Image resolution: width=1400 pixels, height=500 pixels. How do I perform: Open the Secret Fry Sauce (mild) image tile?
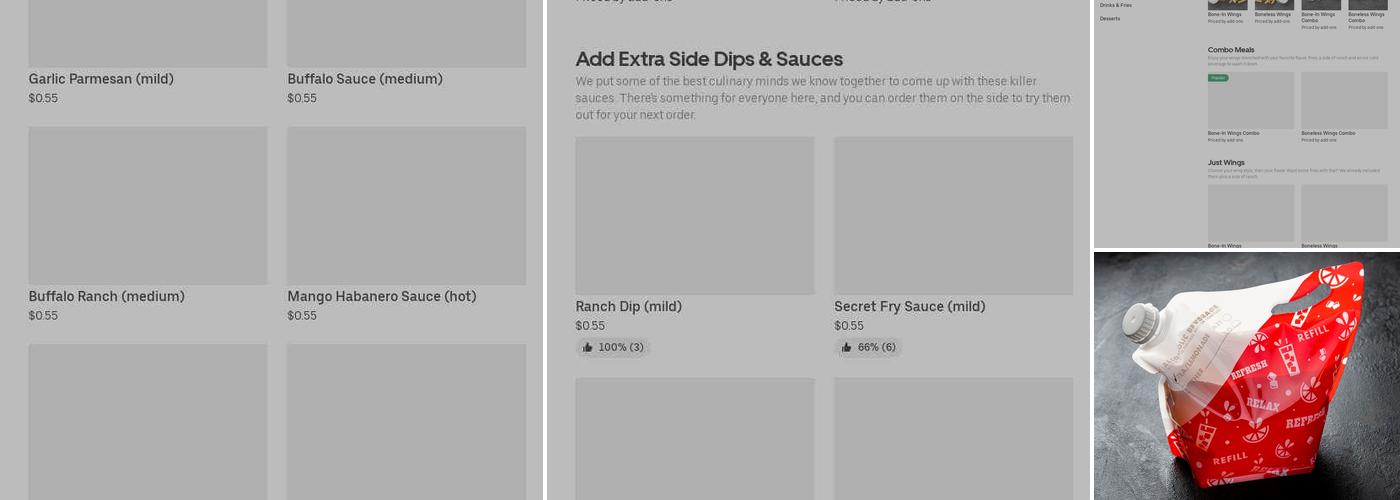coord(953,215)
